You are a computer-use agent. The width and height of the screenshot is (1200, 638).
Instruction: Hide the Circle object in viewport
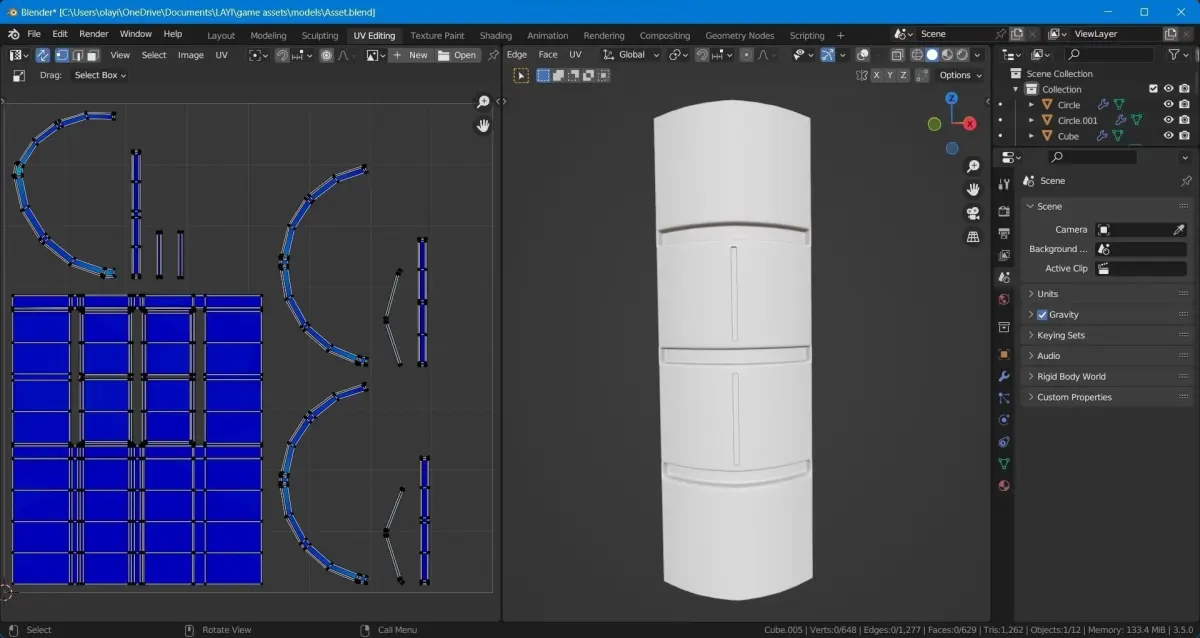[1168, 105]
